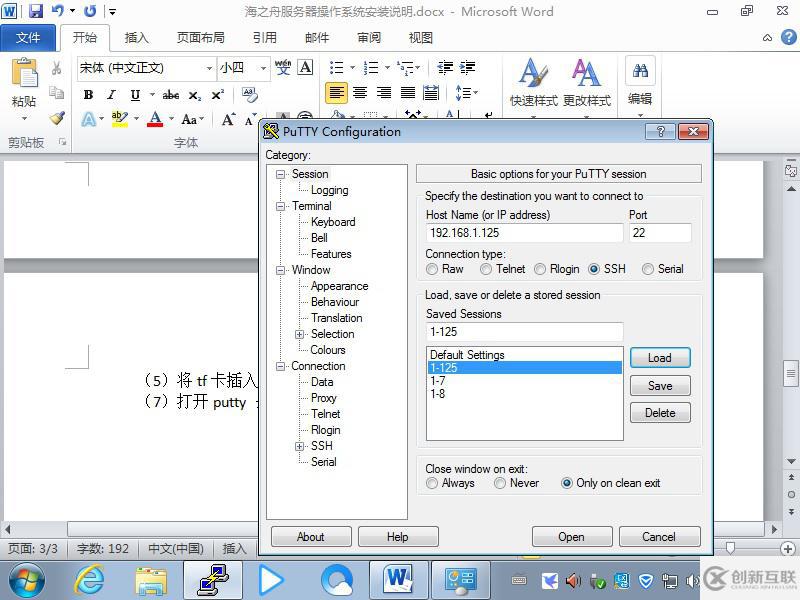
Task: Decrease paragraph indent
Action: (445, 67)
